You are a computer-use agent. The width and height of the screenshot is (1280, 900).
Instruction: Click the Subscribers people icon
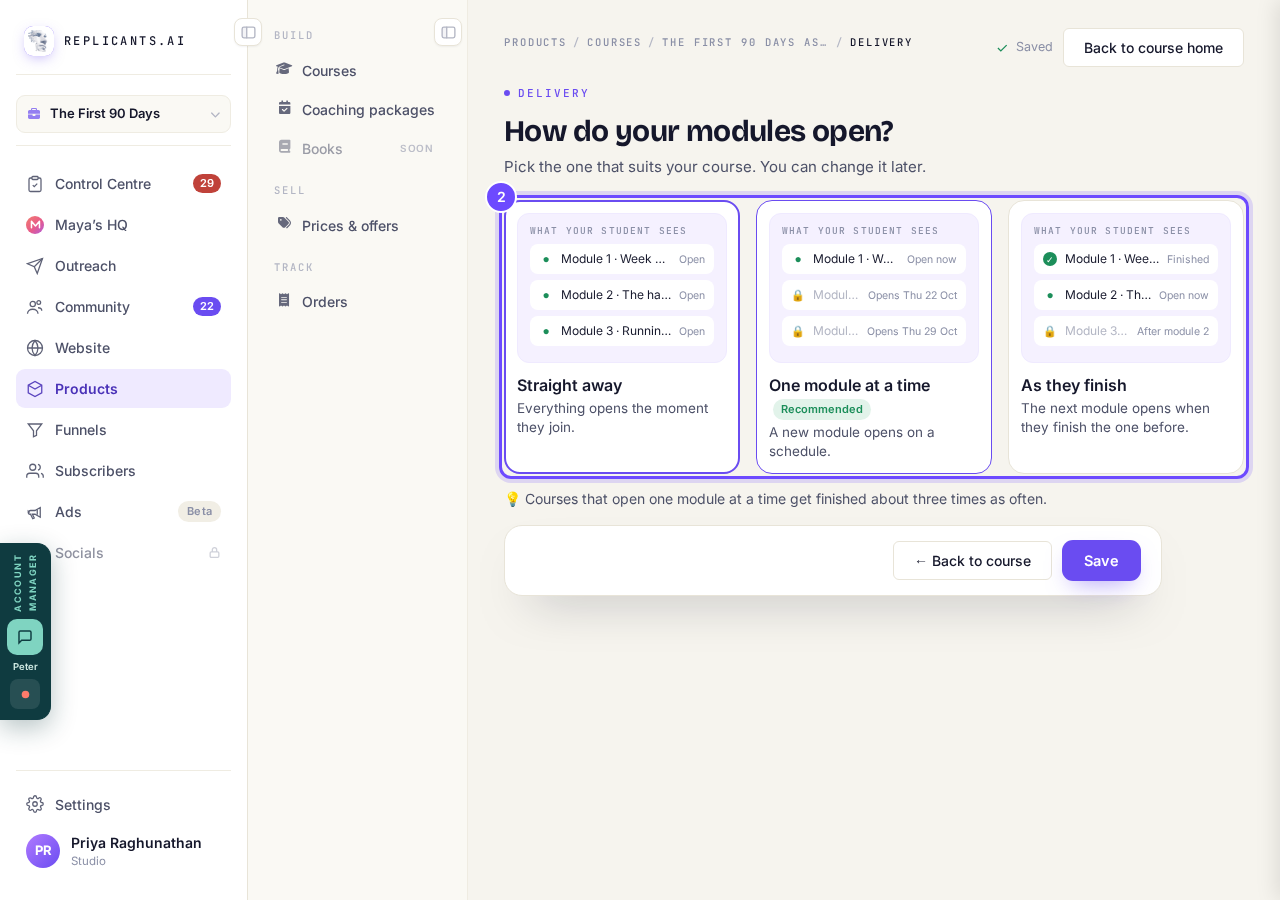[35, 471]
